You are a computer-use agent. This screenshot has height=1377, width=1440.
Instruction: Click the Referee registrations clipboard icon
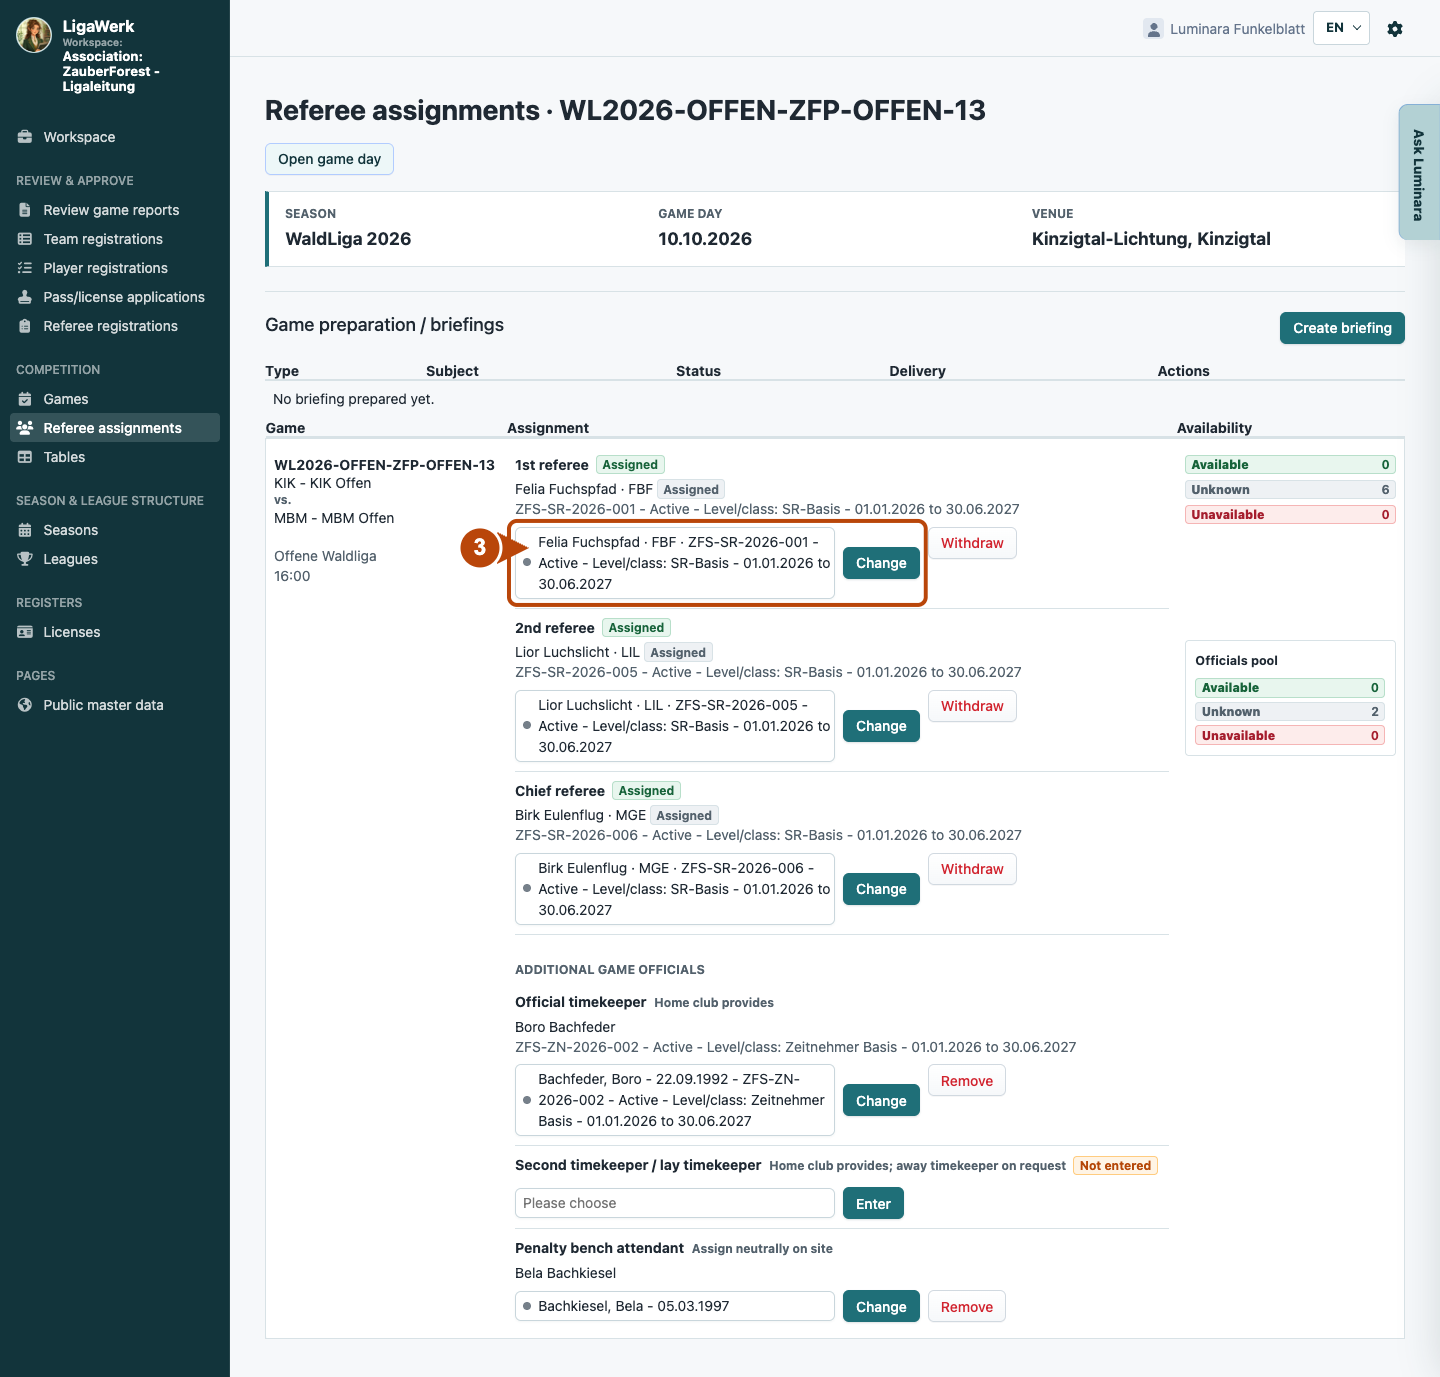pyautogui.click(x=25, y=326)
